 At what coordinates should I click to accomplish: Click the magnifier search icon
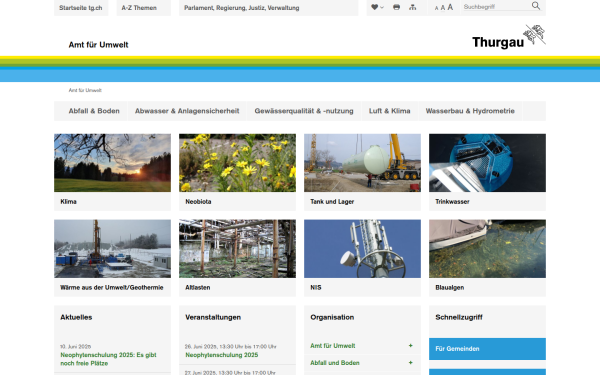tap(536, 6)
